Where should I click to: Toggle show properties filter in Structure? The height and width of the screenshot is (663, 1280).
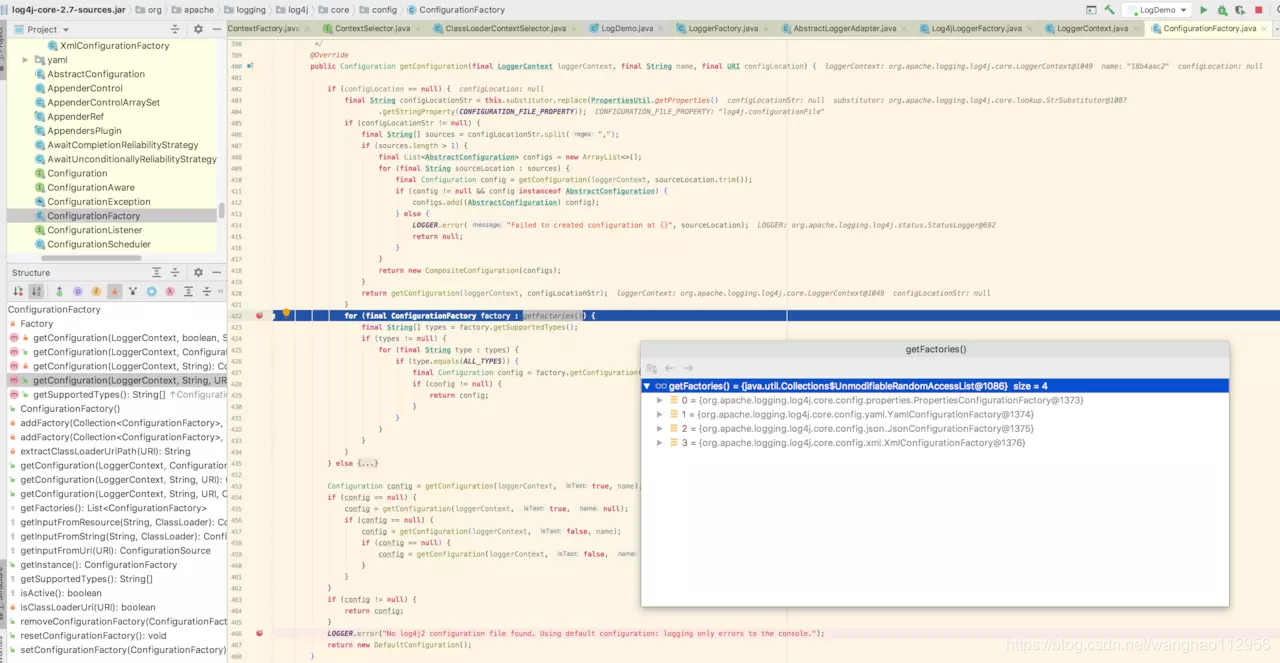pos(78,291)
